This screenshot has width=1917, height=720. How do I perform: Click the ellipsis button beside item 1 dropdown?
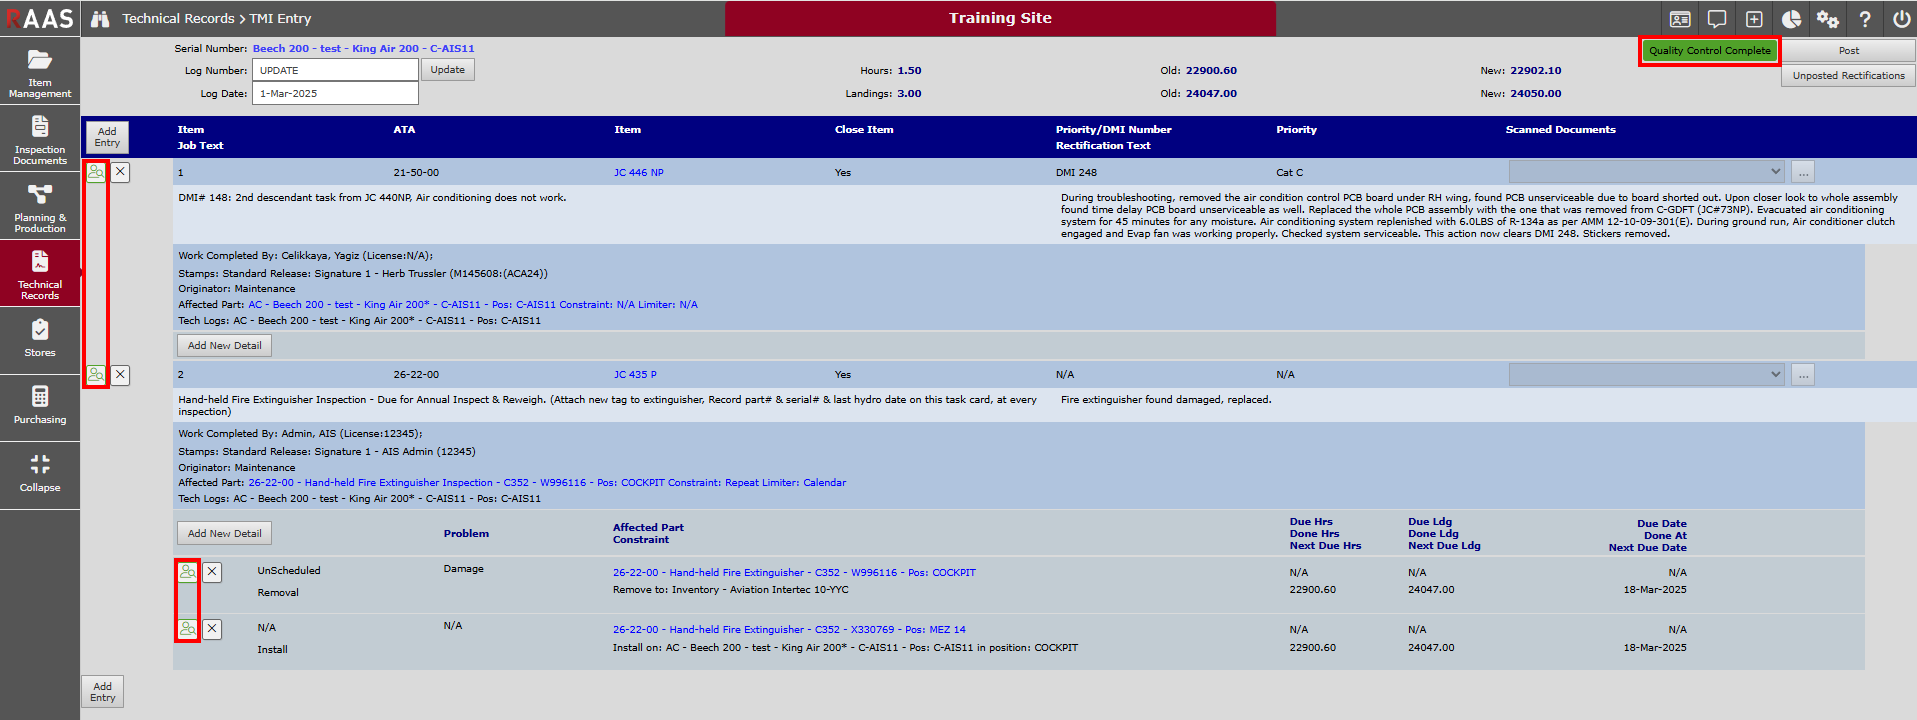click(x=1803, y=172)
